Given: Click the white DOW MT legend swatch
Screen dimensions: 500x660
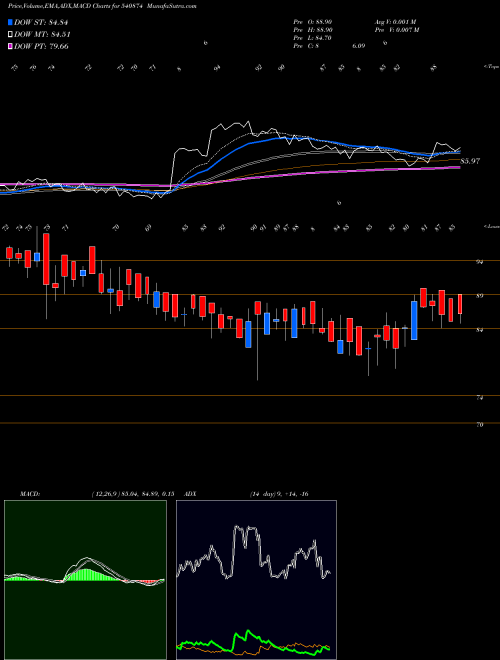Looking at the screenshot, I should point(11,35).
